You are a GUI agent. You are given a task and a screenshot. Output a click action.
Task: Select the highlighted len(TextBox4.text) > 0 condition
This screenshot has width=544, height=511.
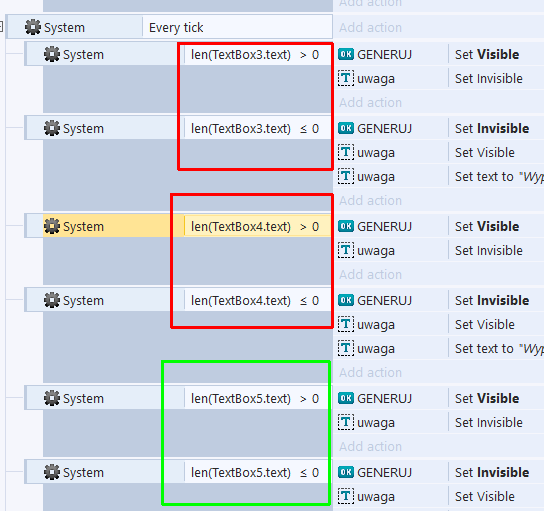(x=257, y=227)
